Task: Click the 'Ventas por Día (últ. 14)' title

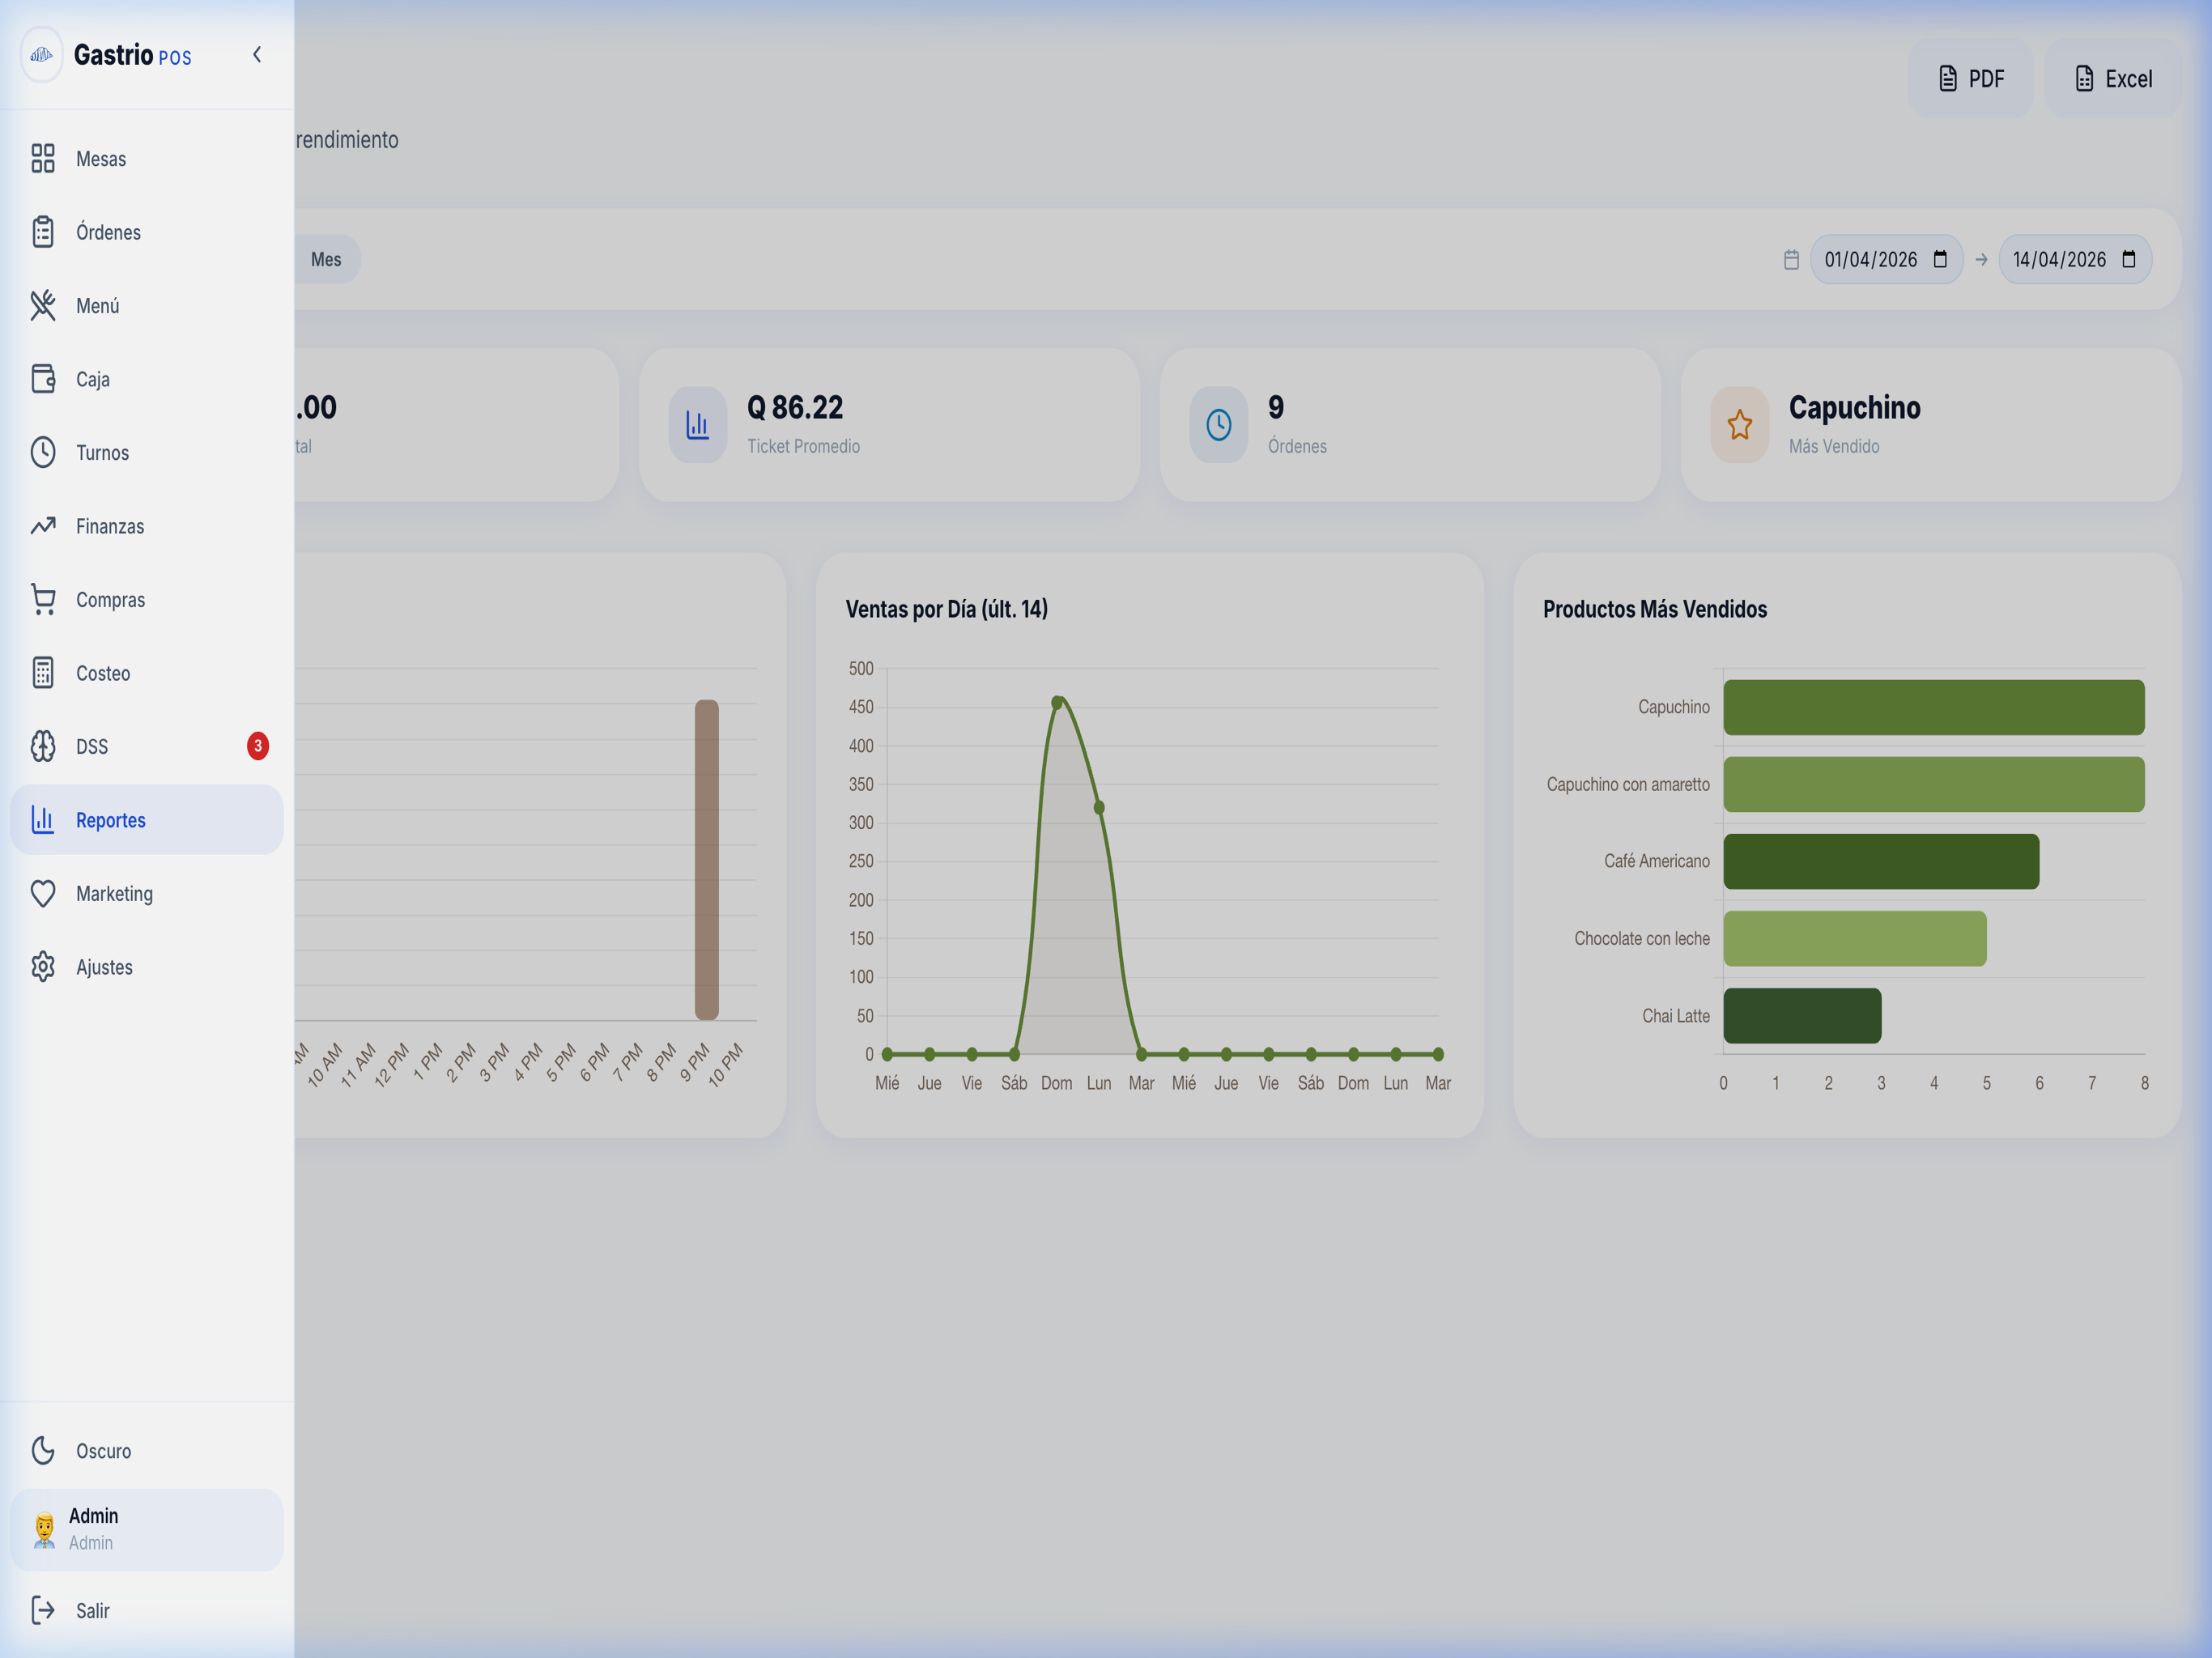Action: click(947, 609)
